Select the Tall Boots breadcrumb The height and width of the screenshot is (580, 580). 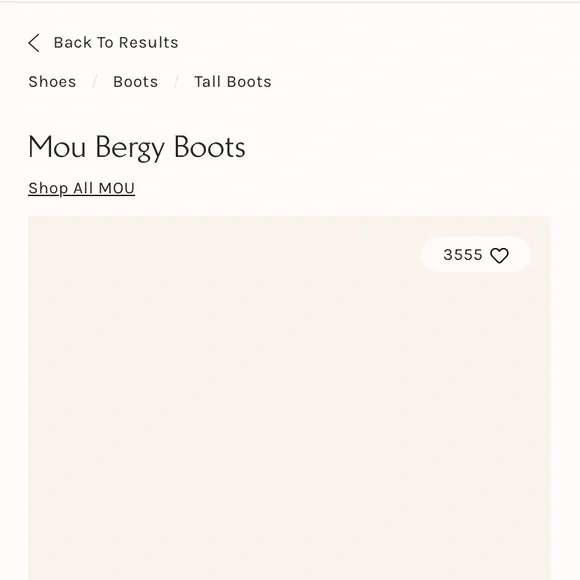(x=233, y=82)
